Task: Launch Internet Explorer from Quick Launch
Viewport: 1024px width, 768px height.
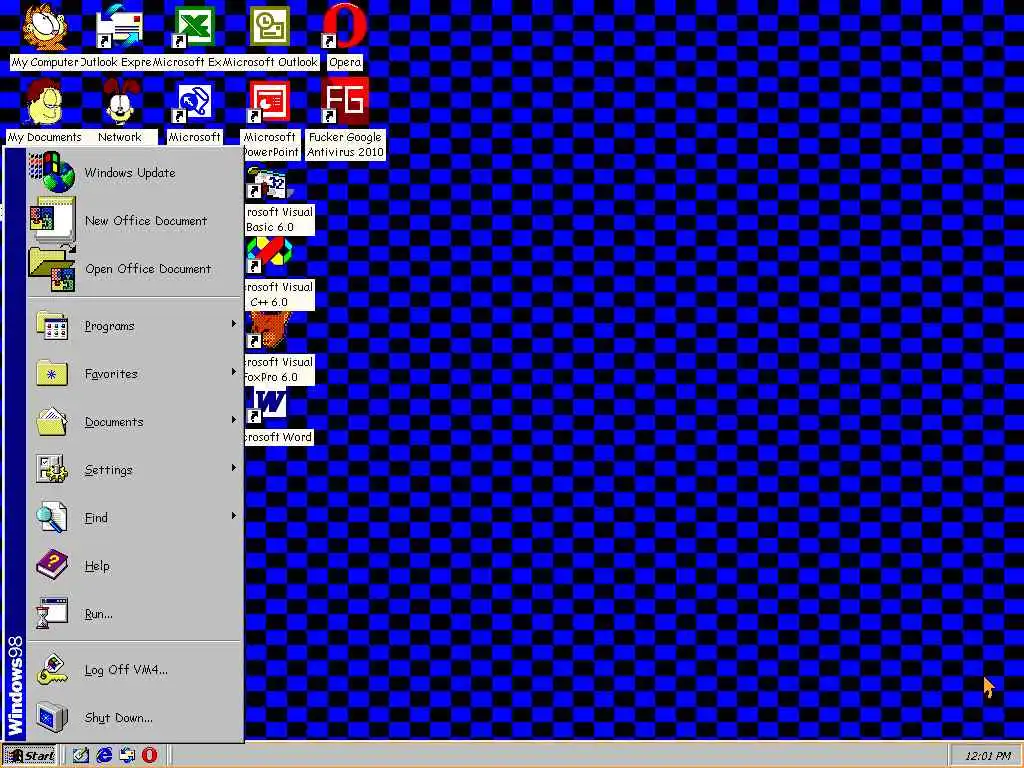Action: pos(104,756)
